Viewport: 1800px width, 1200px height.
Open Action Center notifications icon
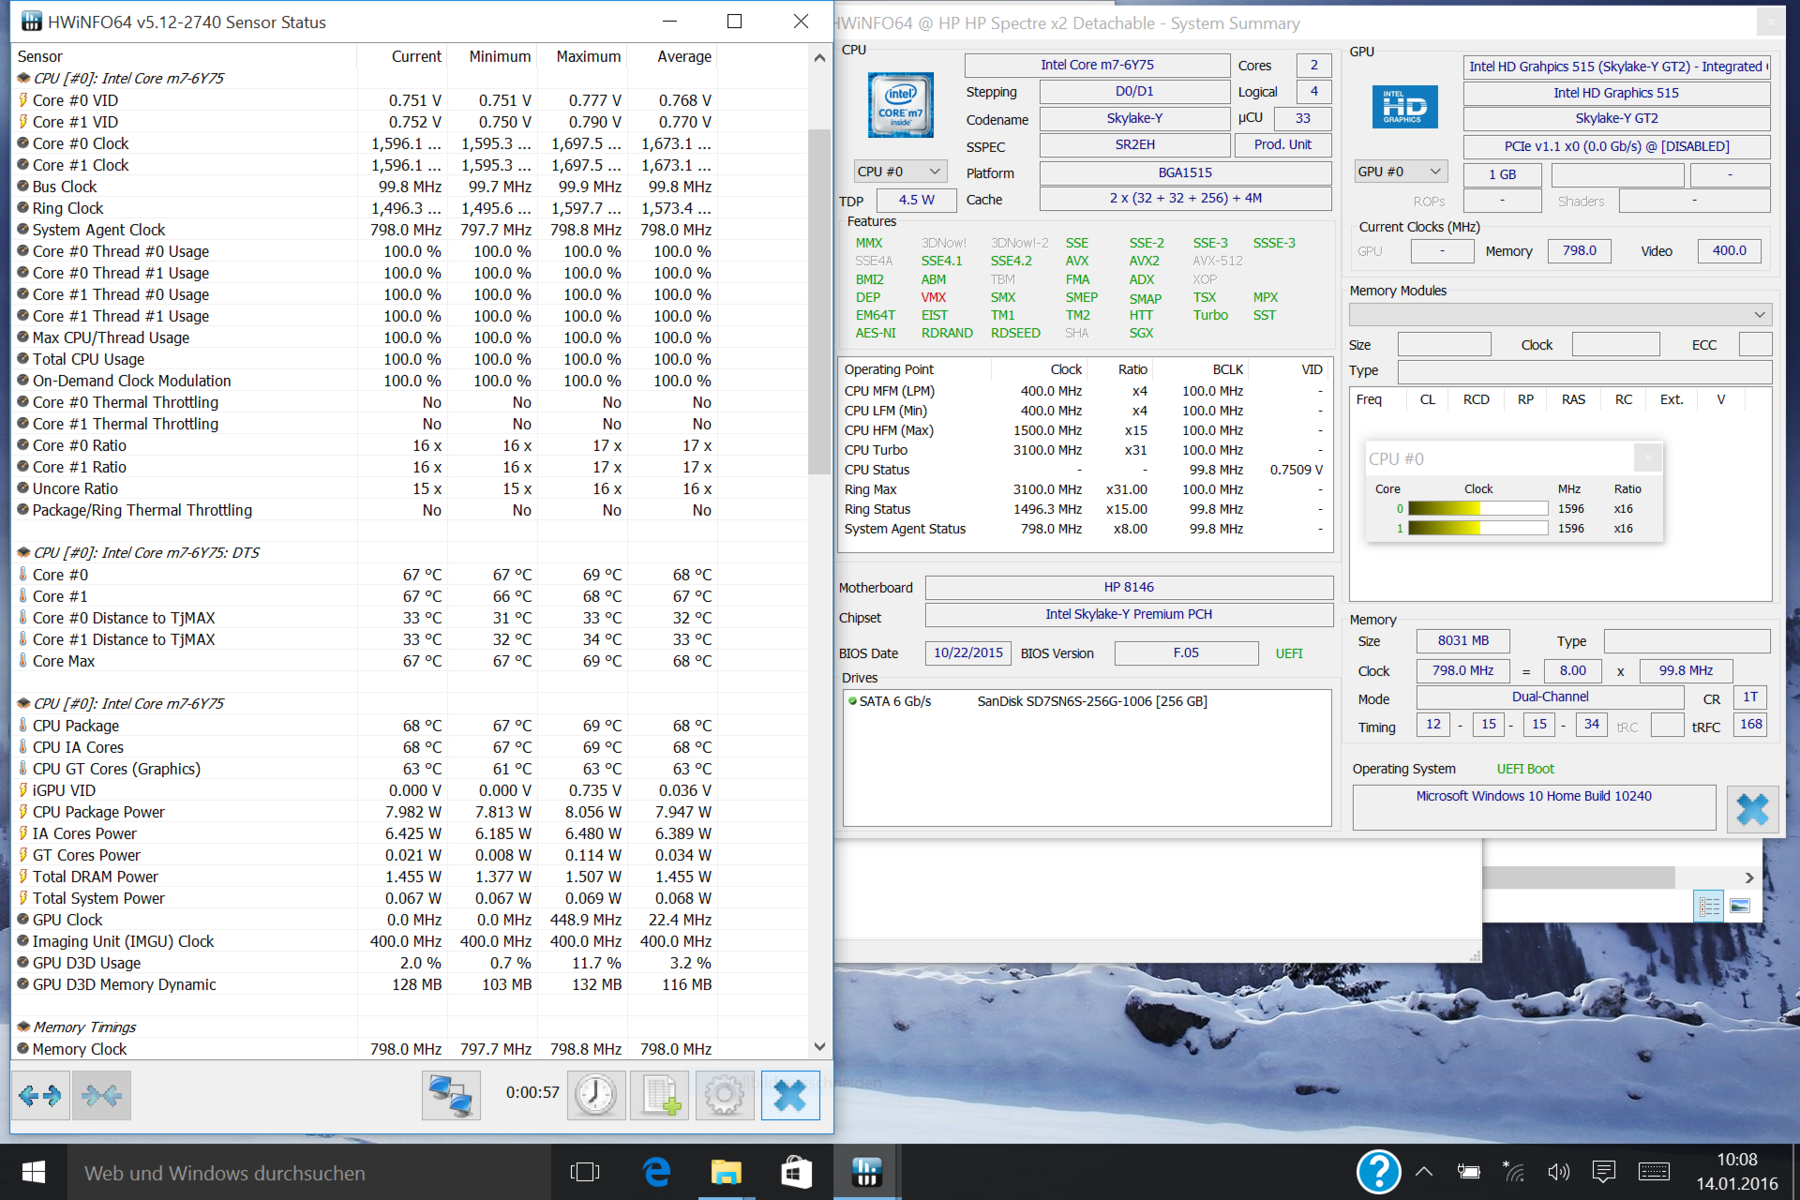coord(1604,1172)
